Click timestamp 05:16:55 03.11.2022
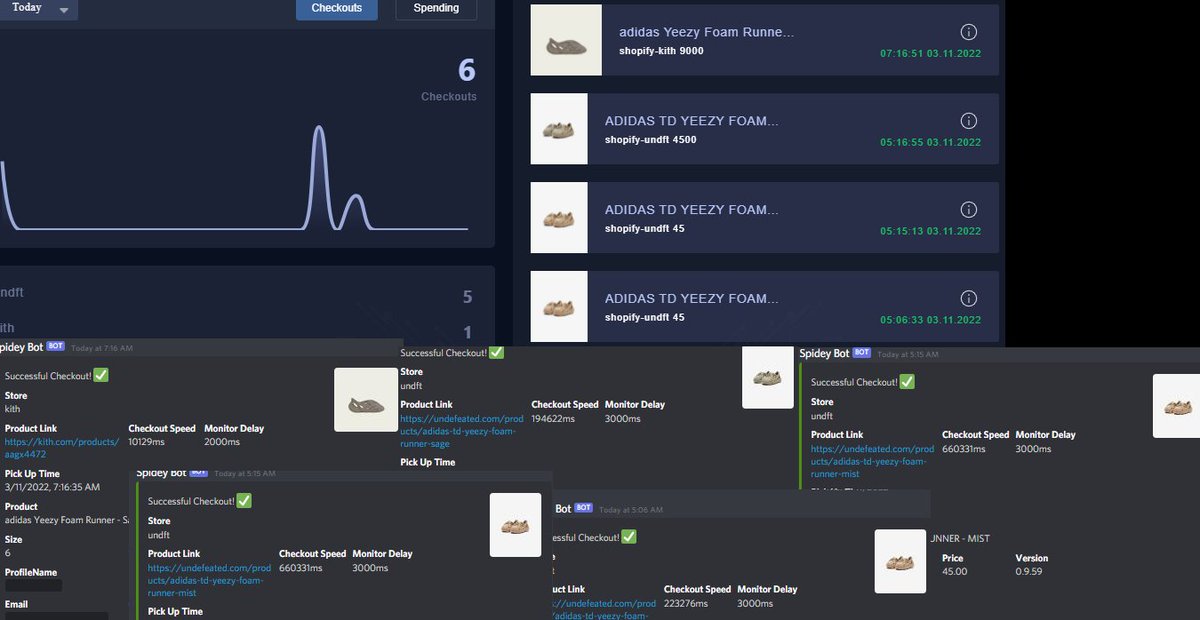Screen dimensions: 1200x620 (x=930, y=143)
